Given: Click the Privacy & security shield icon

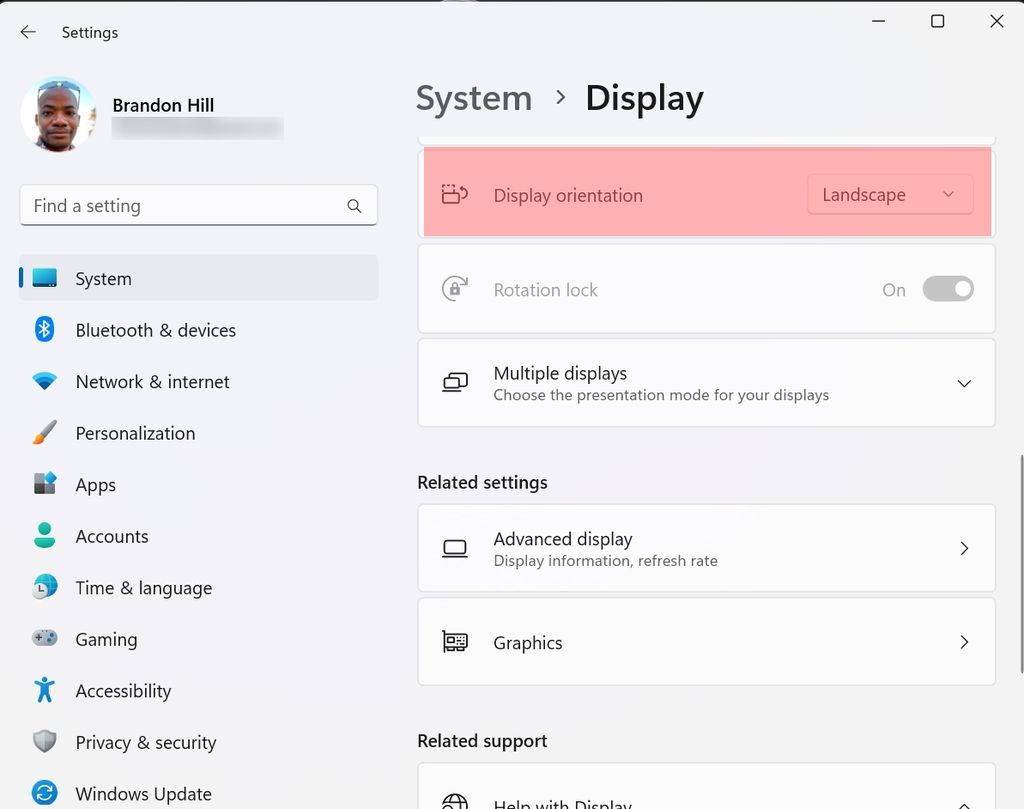Looking at the screenshot, I should point(45,742).
